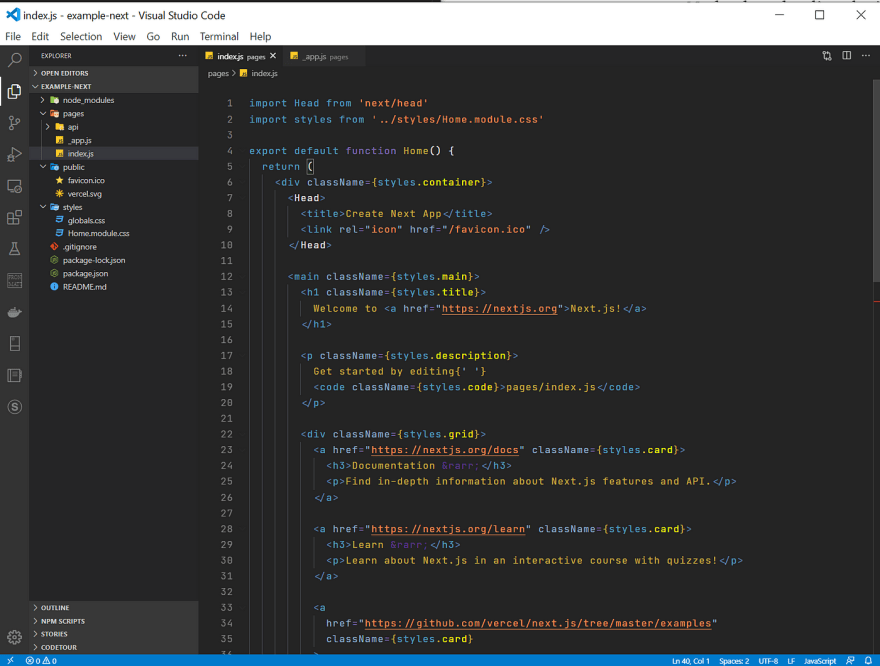This screenshot has width=880, height=666.
Task: Expand the Codetour section
Action: 114,647
